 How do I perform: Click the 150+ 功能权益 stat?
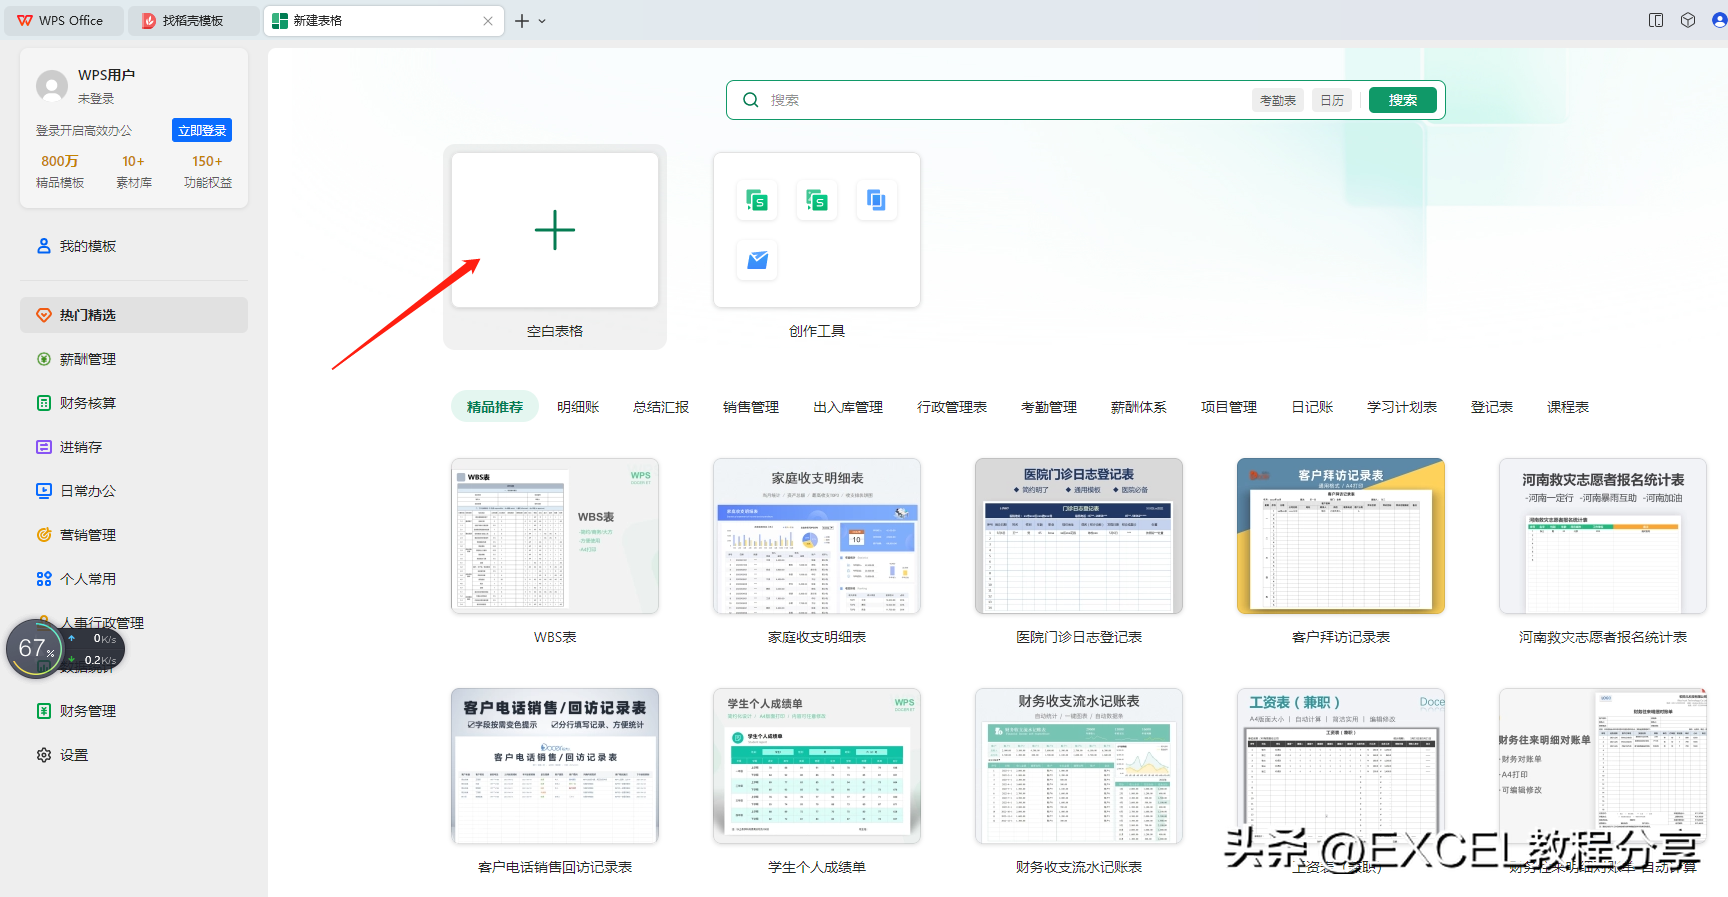pos(208,171)
